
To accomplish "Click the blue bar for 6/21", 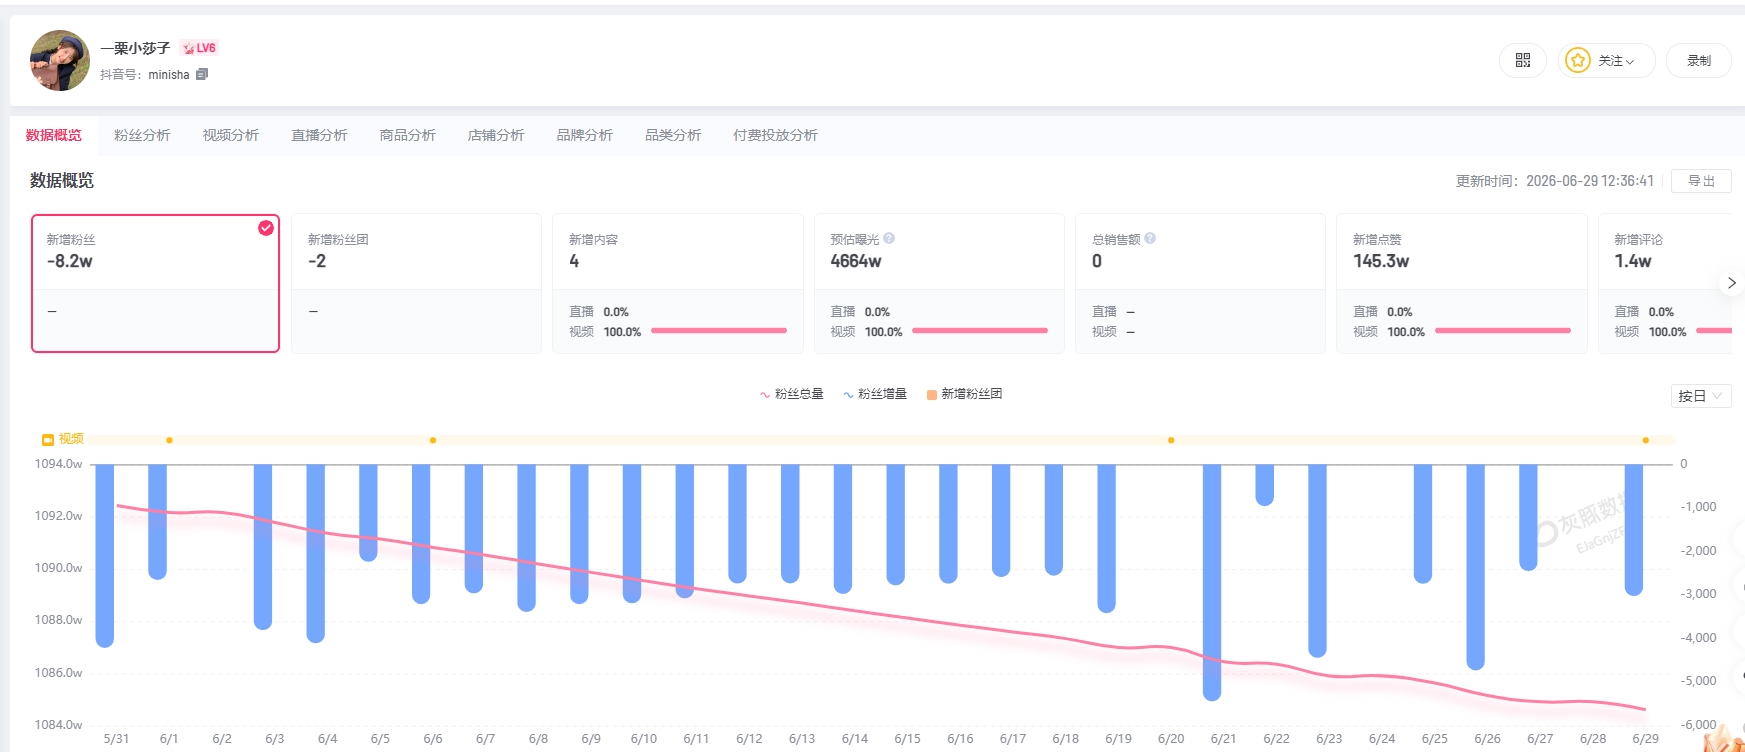I will [x=1212, y=582].
